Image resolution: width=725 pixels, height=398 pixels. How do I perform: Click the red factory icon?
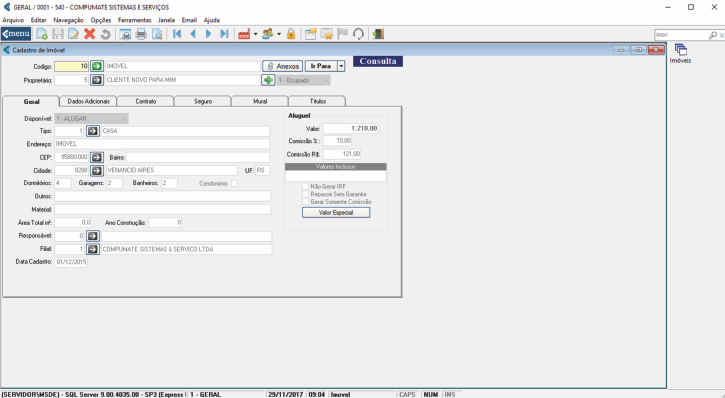coord(244,34)
